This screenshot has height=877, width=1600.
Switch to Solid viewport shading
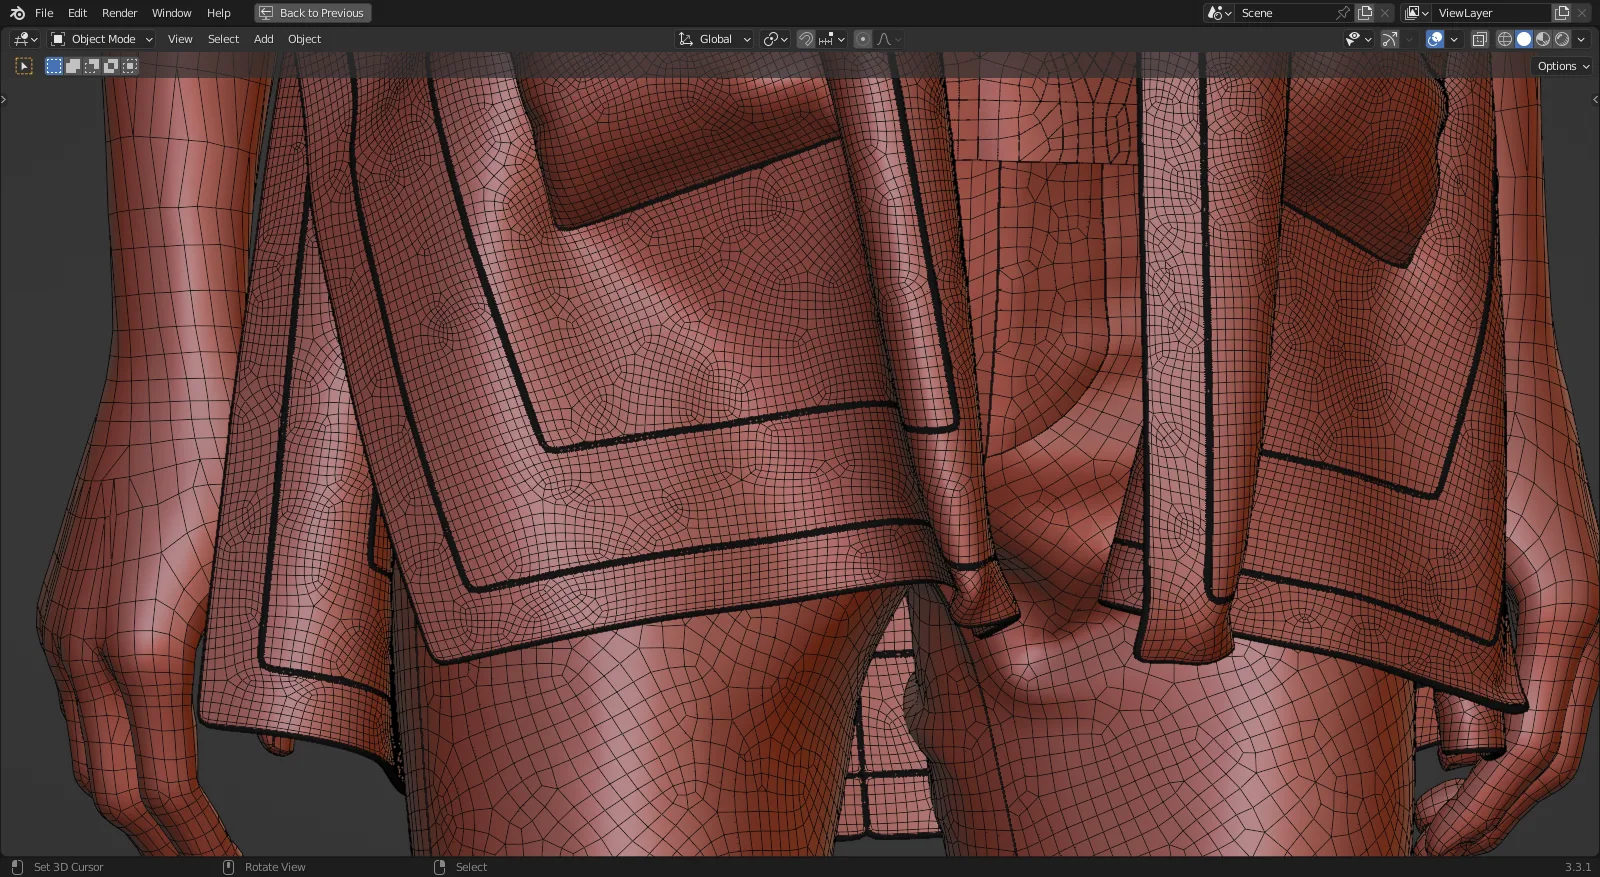click(1524, 39)
